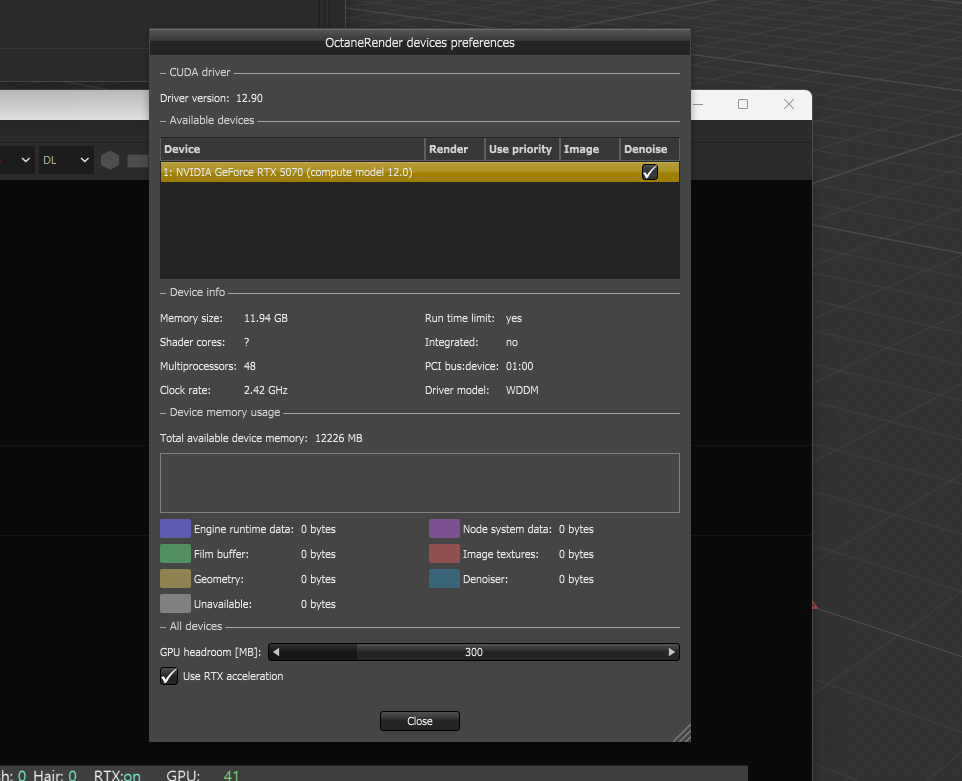The image size is (962, 781).
Task: Click the Denoiser 0 bytes value
Action: [576, 579]
